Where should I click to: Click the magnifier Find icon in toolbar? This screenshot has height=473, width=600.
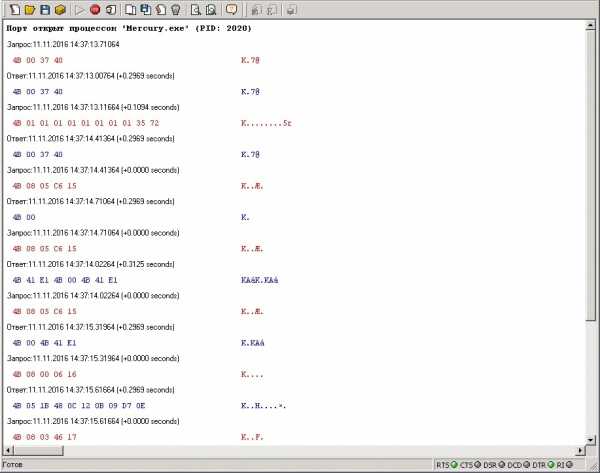pos(197,9)
